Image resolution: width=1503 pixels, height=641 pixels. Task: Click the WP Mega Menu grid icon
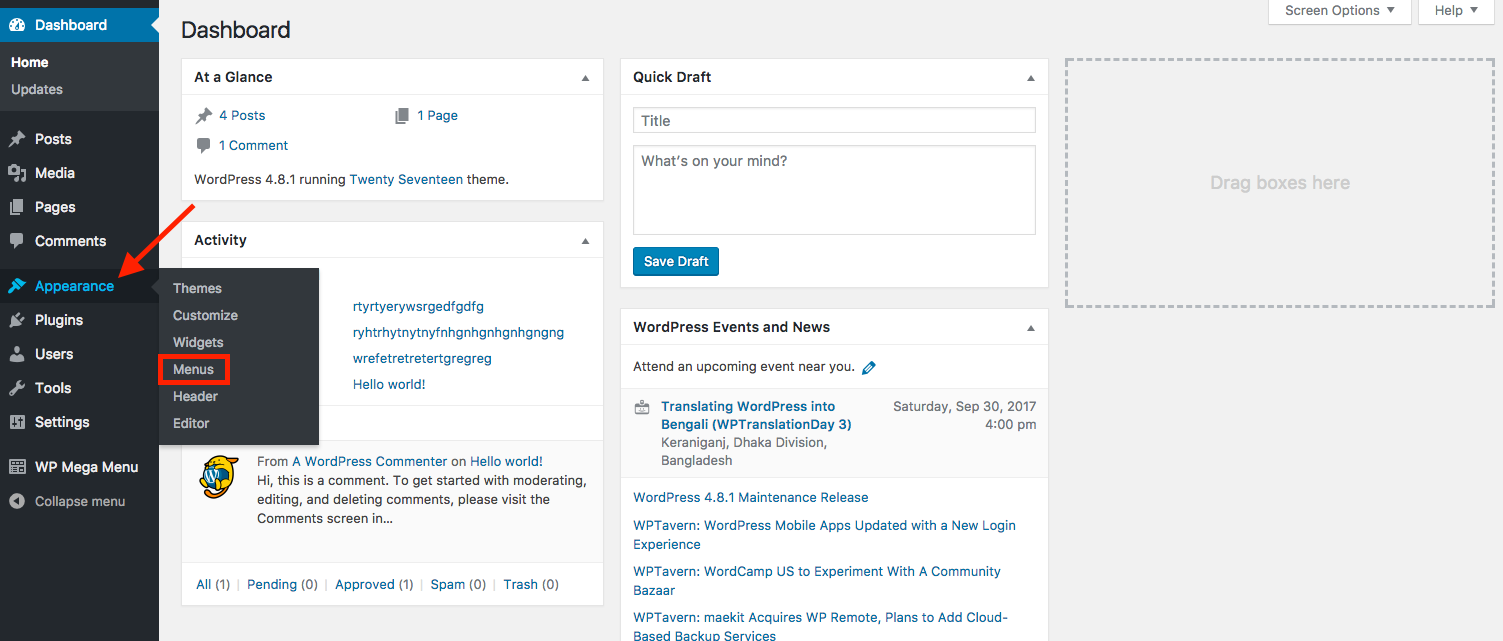(x=17, y=467)
